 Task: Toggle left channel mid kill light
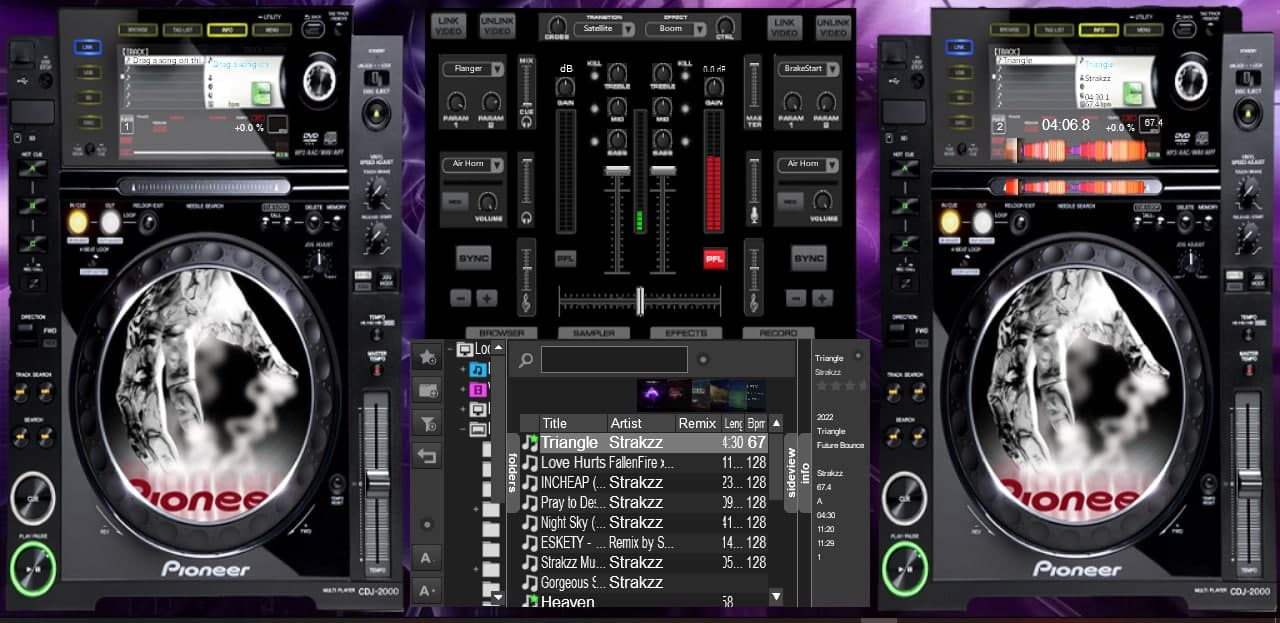point(593,107)
